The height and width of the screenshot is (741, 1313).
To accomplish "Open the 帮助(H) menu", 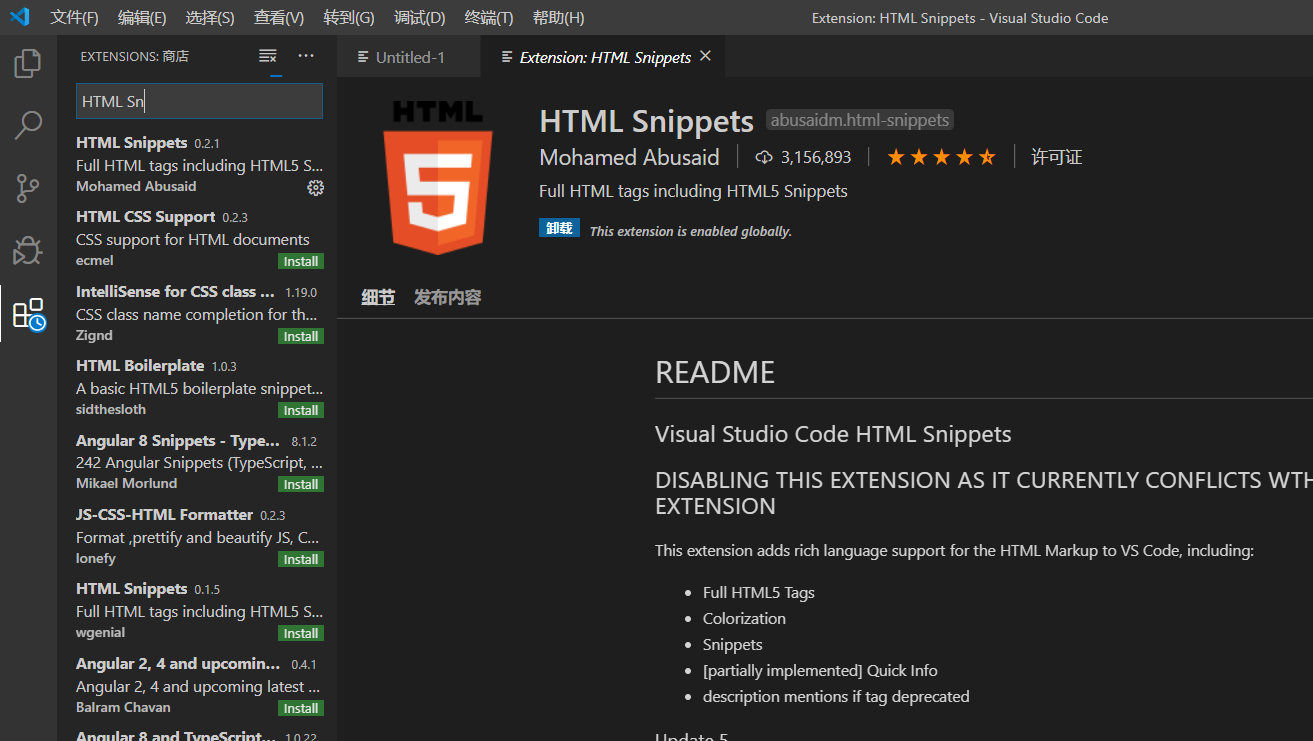I will pyautogui.click(x=559, y=18).
